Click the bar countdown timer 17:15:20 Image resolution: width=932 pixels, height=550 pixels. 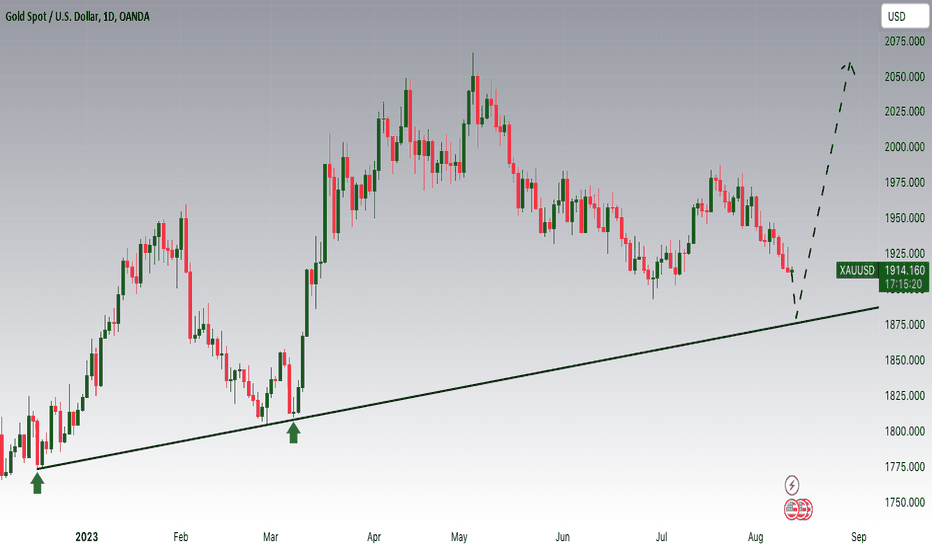click(903, 285)
